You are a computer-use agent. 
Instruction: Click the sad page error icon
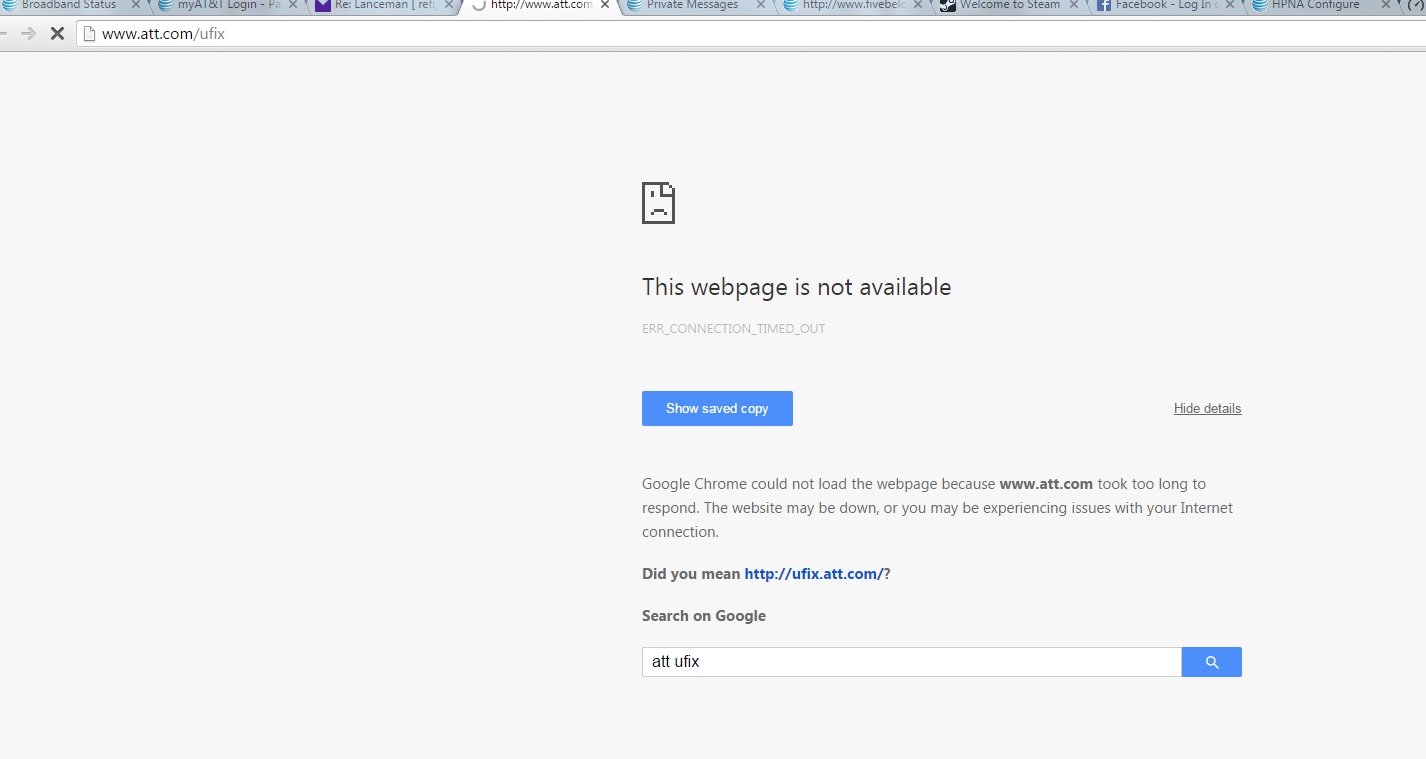(658, 203)
